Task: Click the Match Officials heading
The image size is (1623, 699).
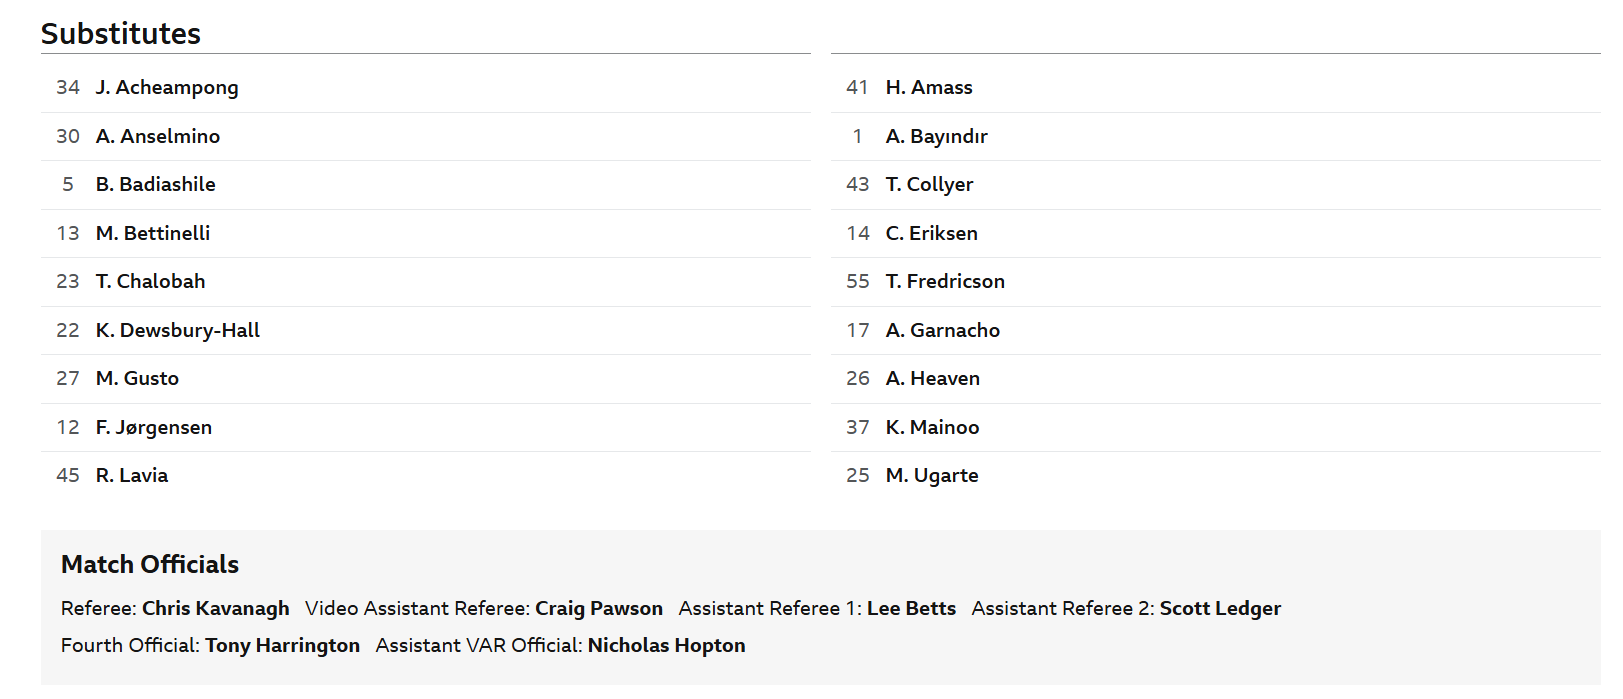Action: tap(150, 565)
